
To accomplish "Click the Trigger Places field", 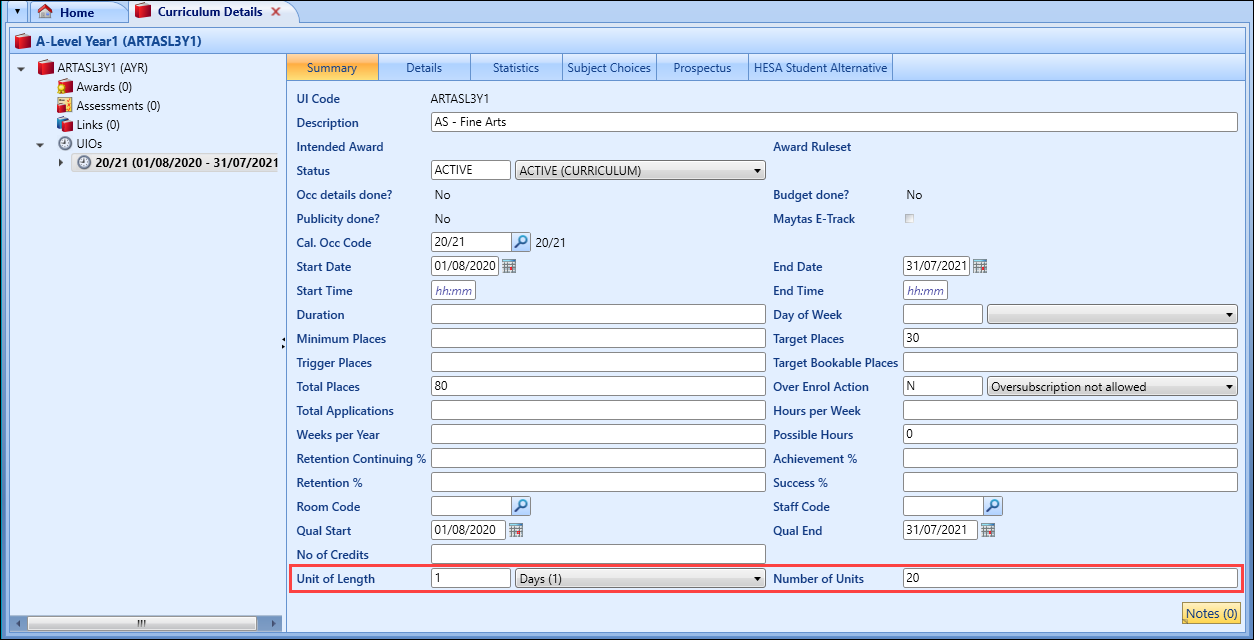I will click(x=598, y=362).
